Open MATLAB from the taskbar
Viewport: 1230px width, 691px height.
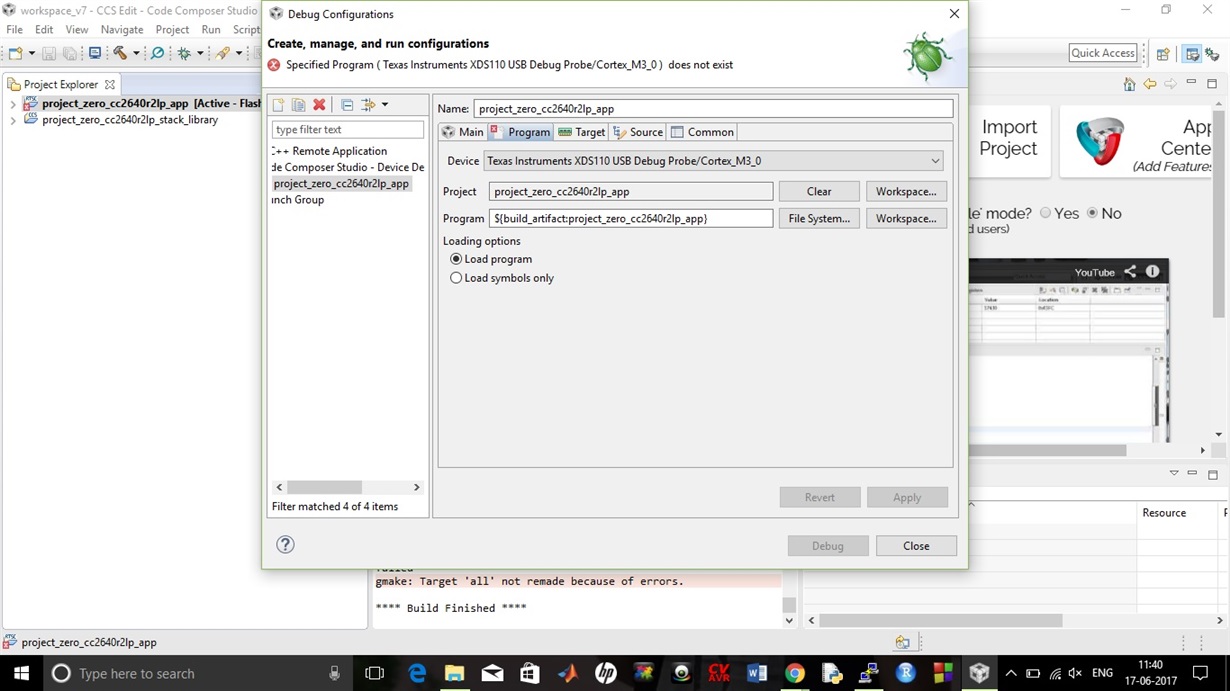point(568,673)
